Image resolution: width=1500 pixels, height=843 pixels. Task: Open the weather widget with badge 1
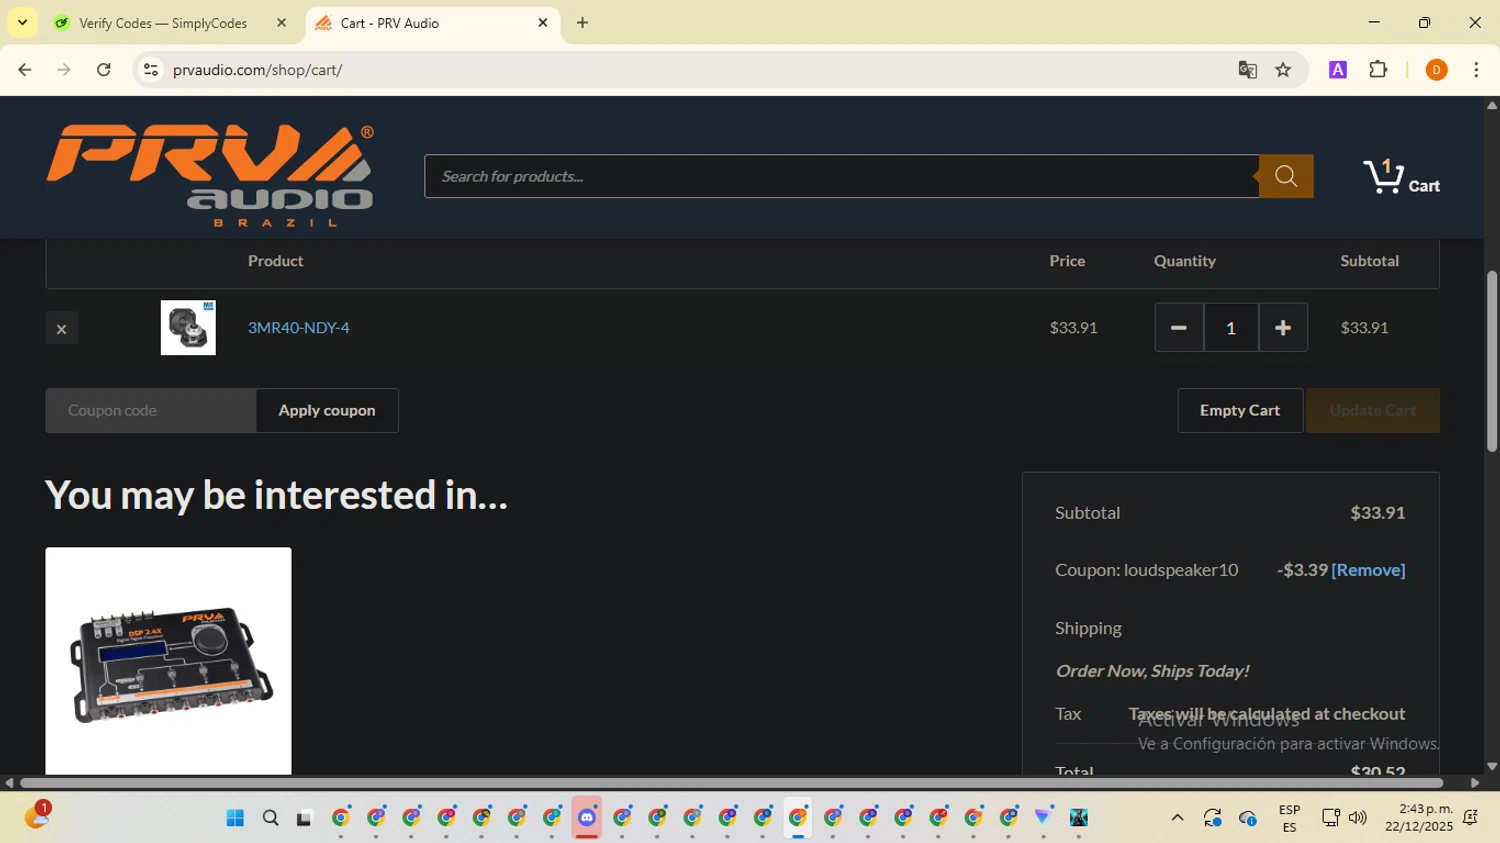[37, 817]
